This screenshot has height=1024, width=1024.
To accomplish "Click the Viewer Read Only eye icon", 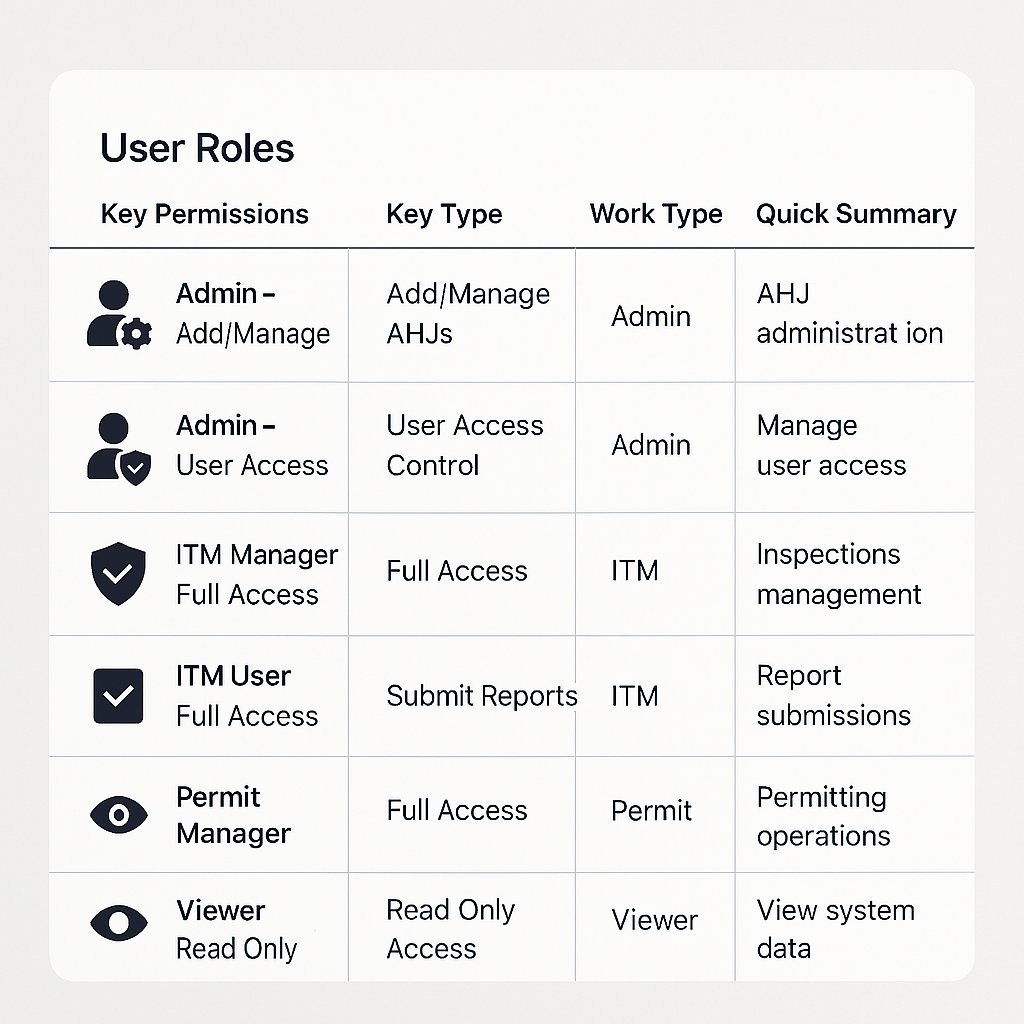I will (x=119, y=923).
